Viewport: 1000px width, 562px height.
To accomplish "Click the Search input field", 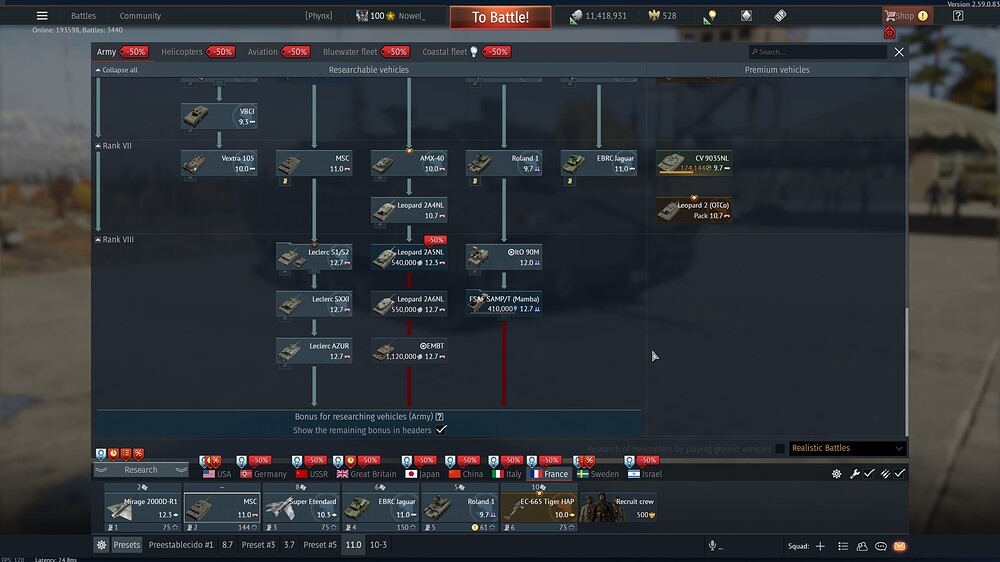I will (818, 52).
